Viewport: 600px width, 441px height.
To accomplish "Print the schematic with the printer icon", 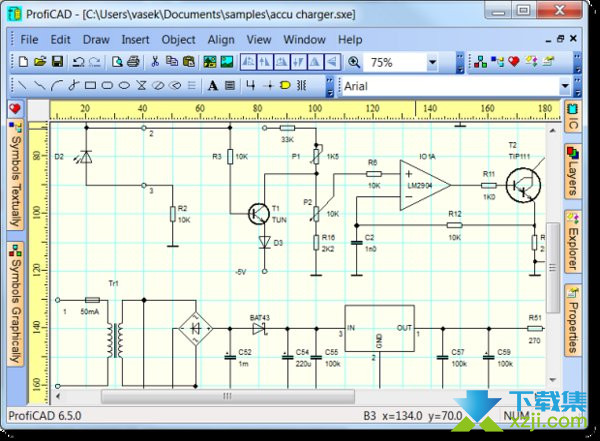I will tap(133, 62).
